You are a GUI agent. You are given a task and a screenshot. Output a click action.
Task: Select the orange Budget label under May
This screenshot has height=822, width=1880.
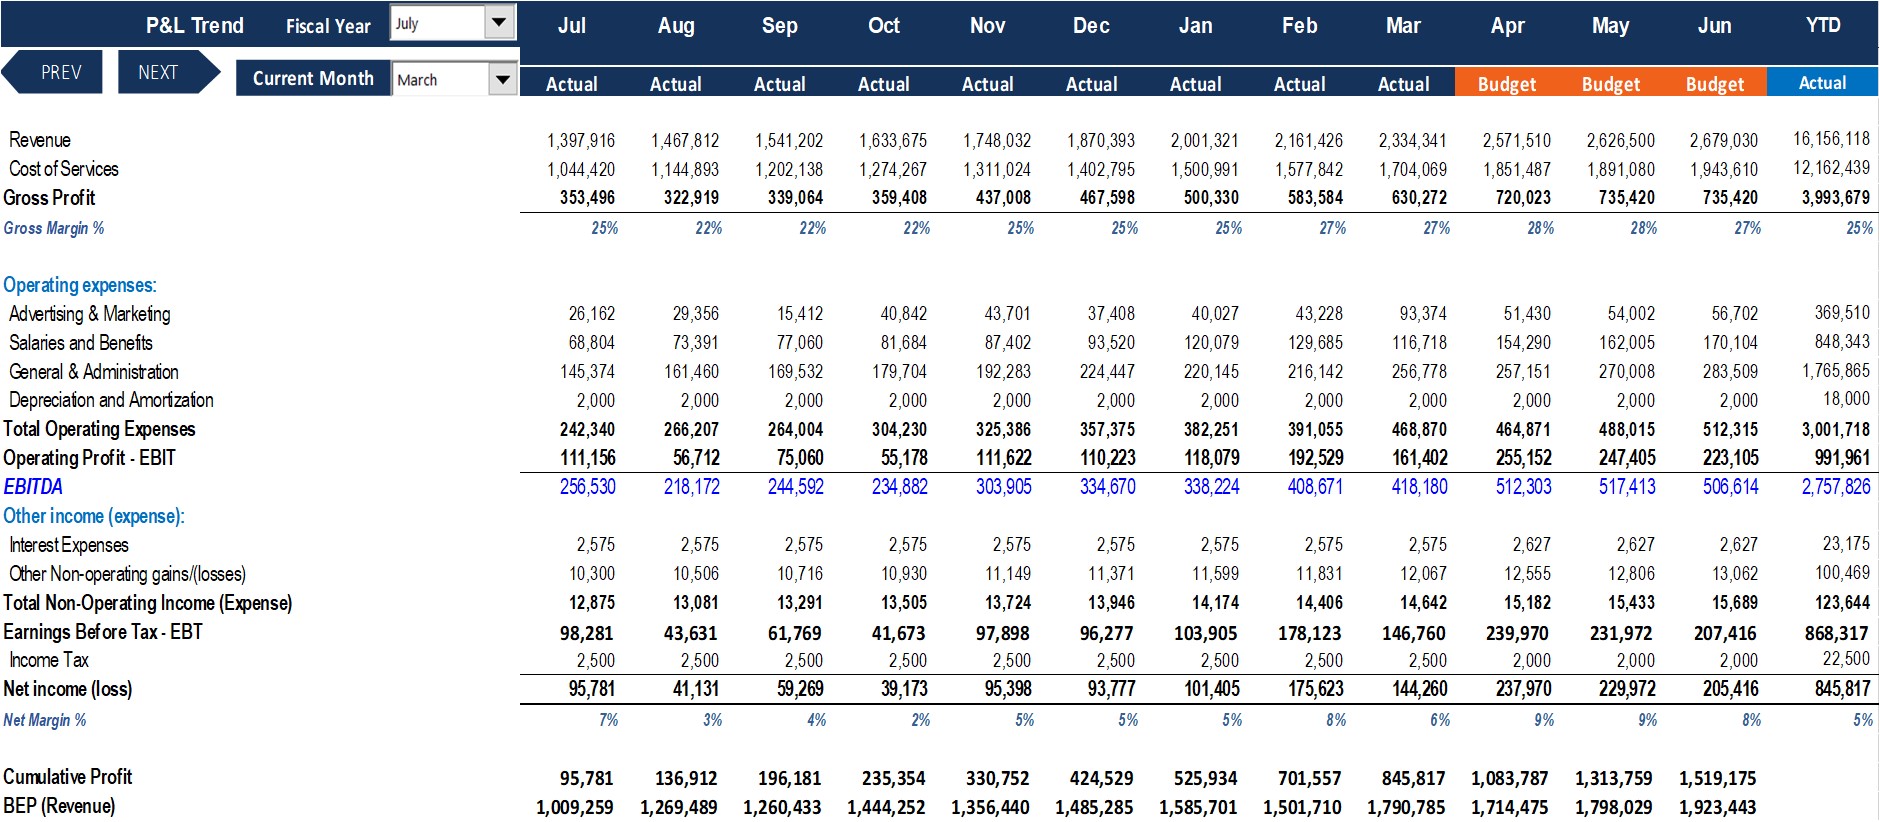[1611, 84]
